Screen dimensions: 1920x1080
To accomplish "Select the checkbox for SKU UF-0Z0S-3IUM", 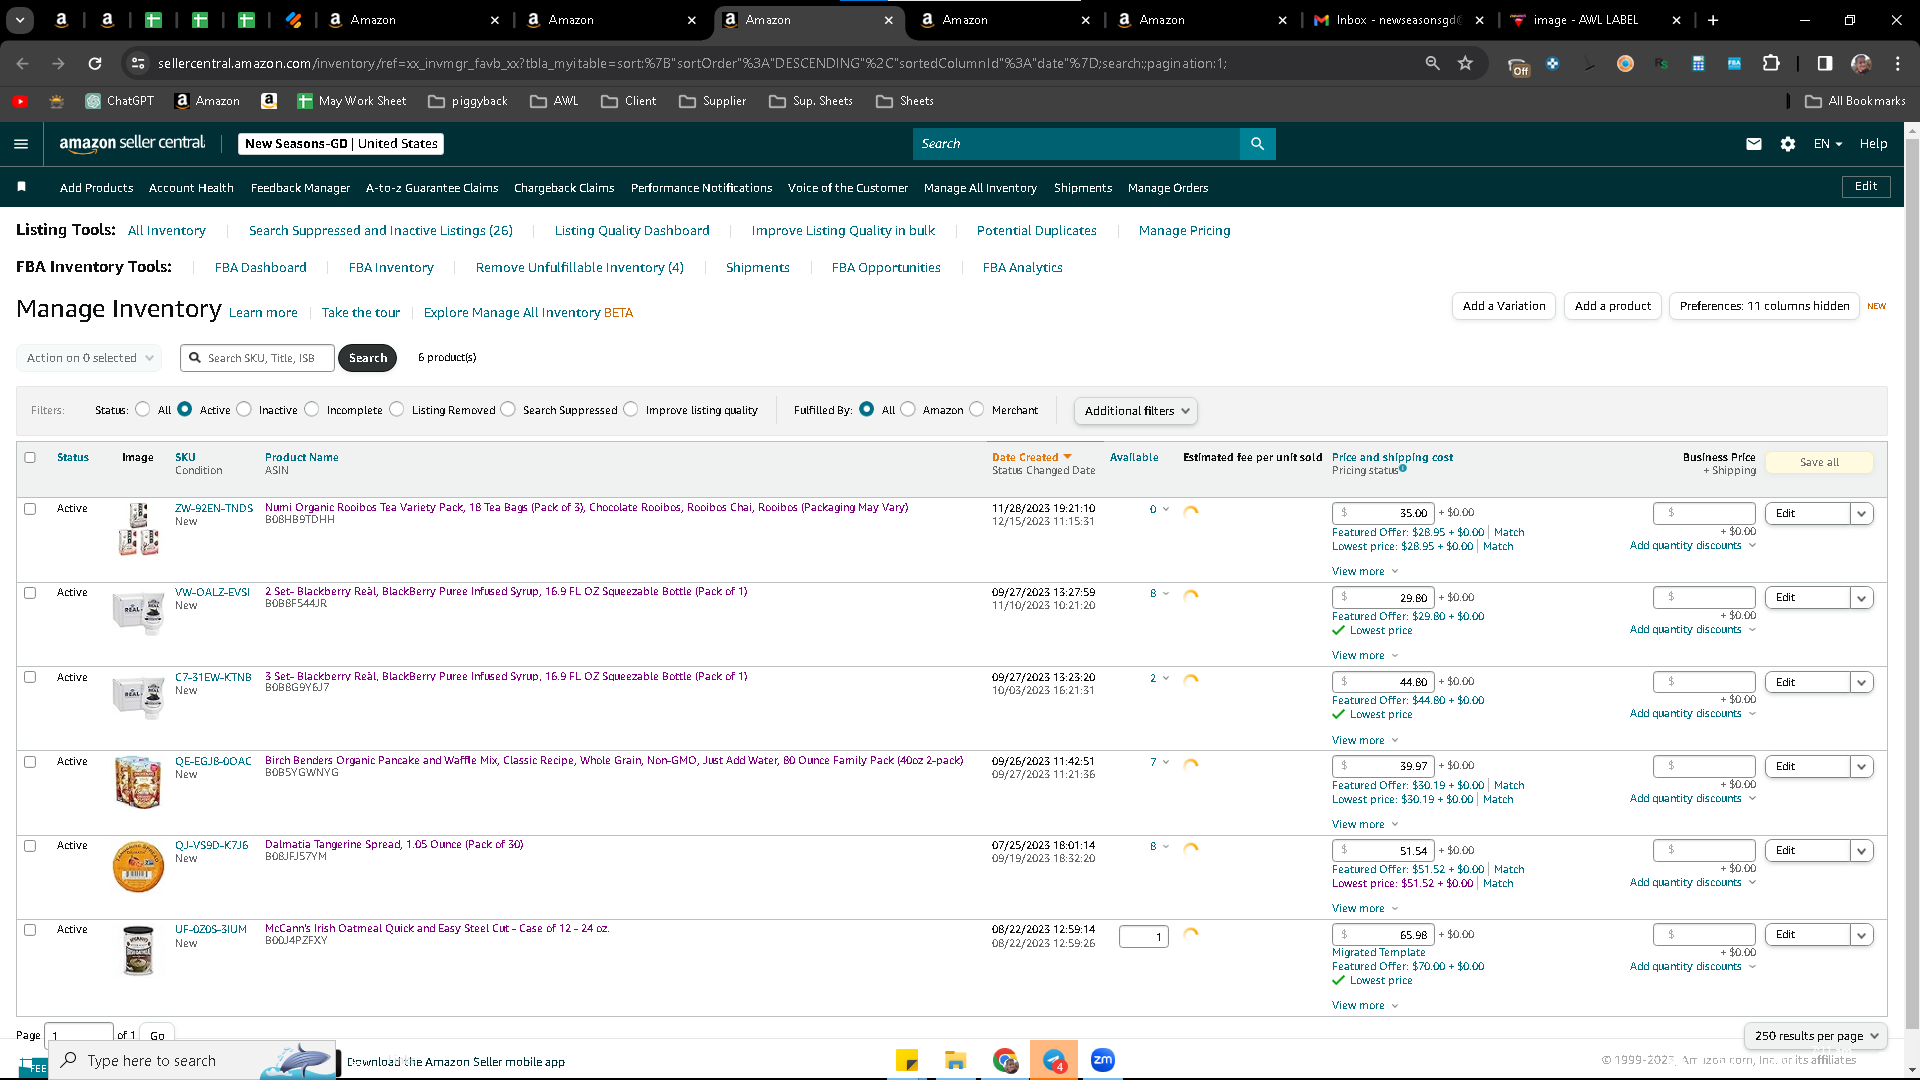I will coord(30,930).
